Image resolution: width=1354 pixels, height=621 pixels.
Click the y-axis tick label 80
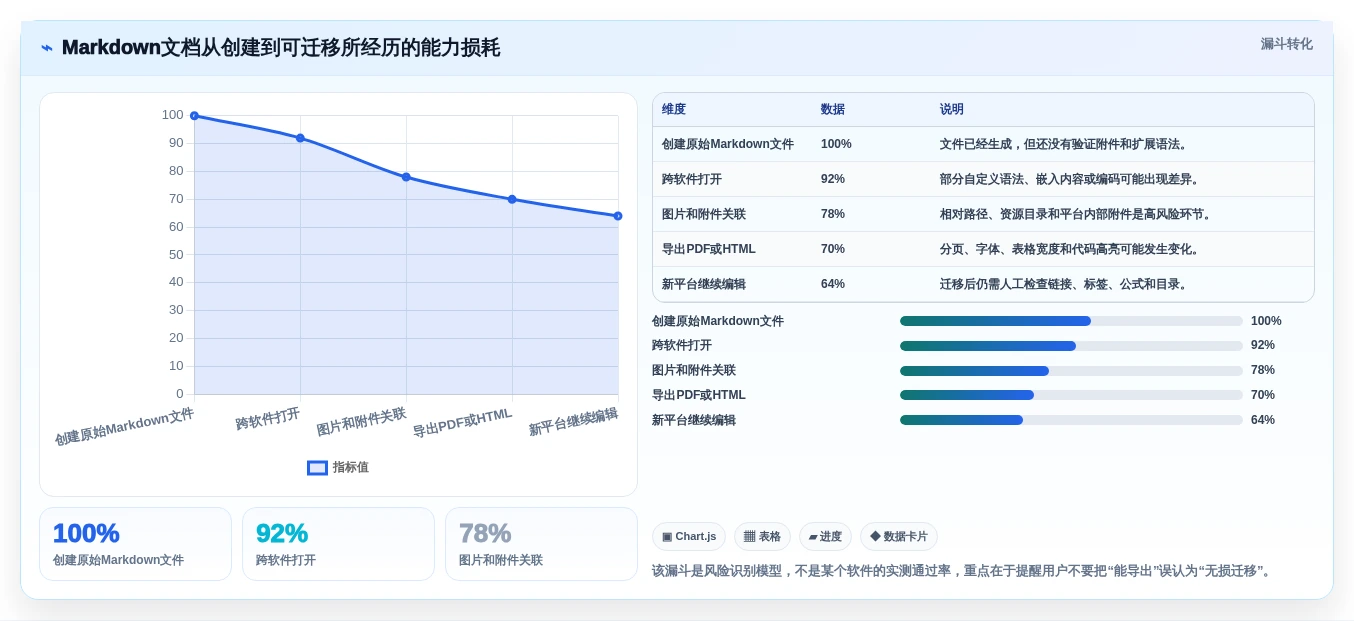coord(176,171)
